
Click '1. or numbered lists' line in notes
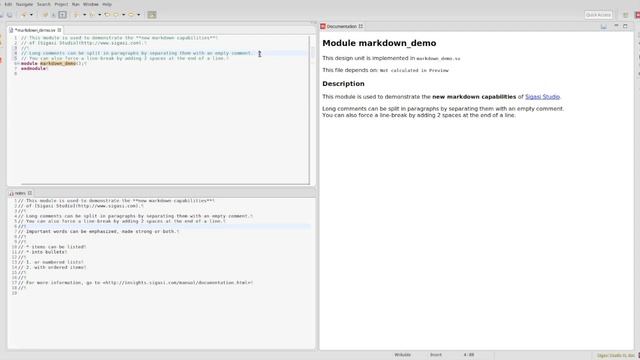coord(51,262)
